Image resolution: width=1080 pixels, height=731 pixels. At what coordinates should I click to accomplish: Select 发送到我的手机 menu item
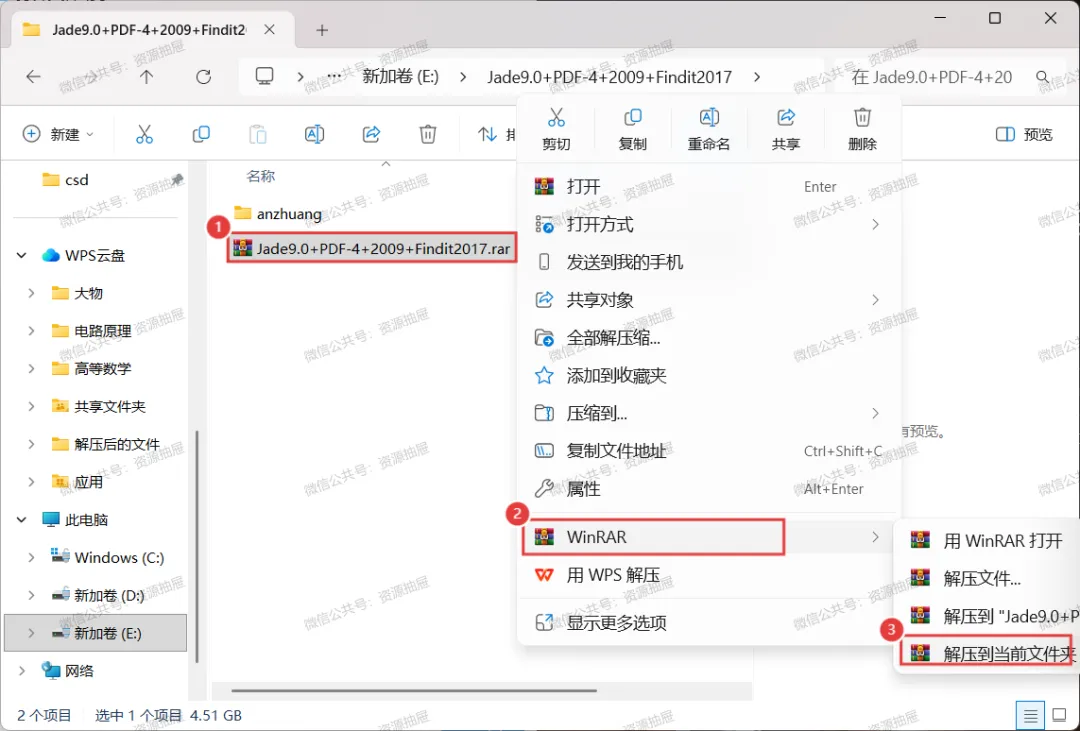[708, 262]
